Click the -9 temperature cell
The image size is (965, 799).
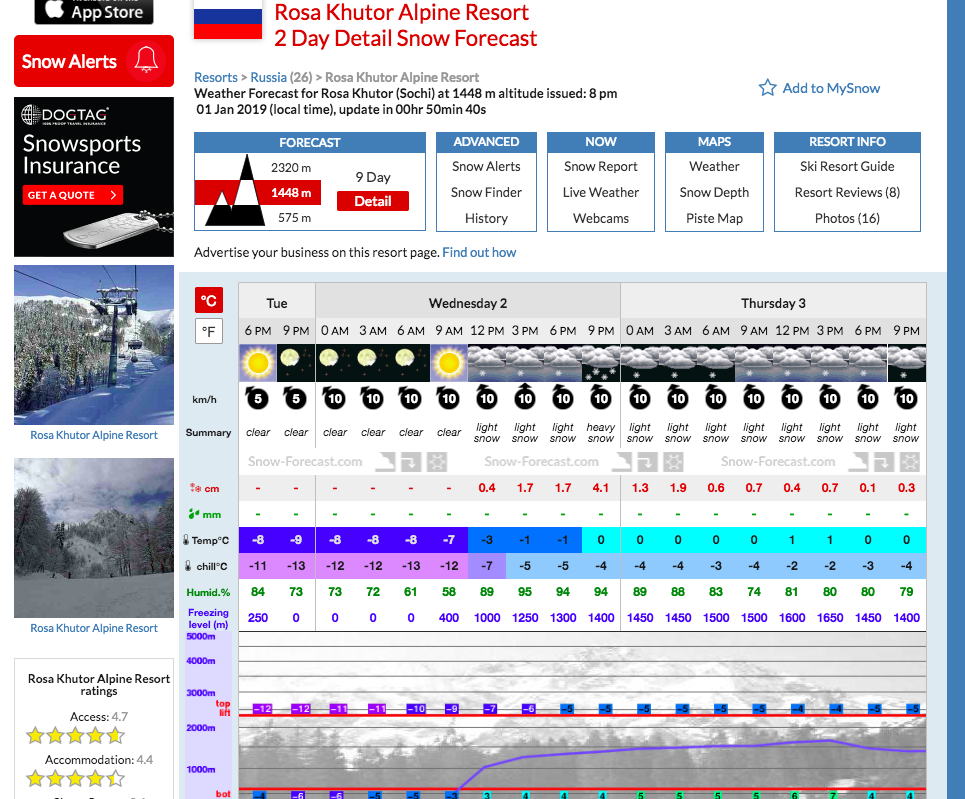[296, 540]
